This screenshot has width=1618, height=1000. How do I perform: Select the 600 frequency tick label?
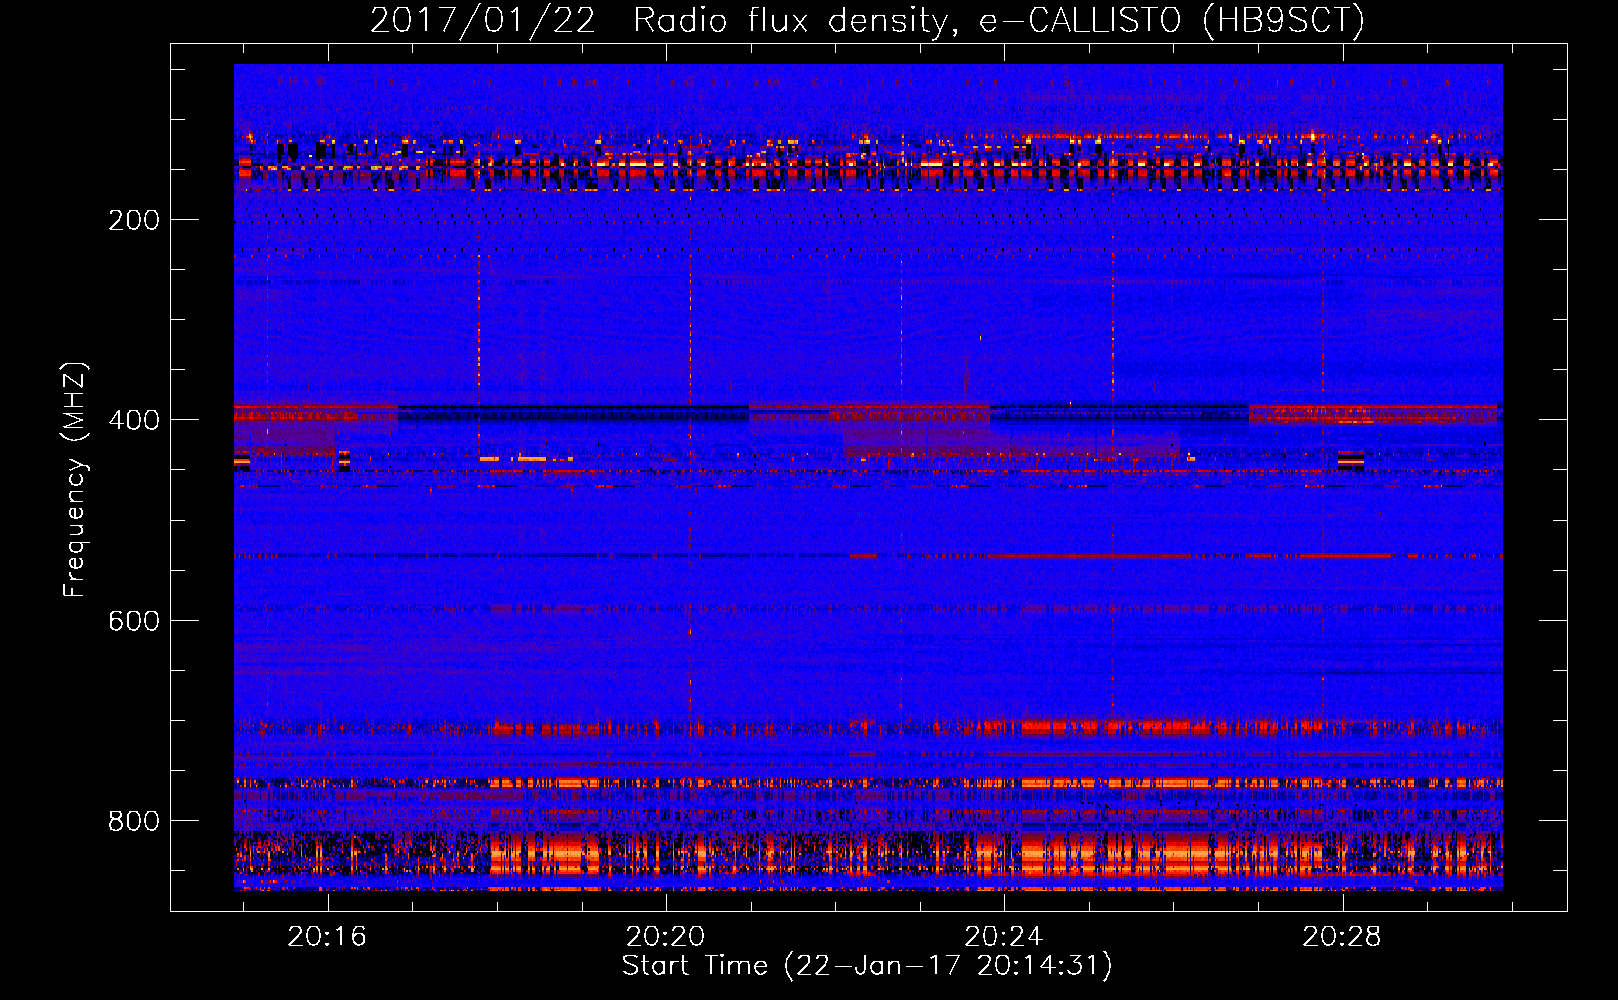tap(134, 621)
